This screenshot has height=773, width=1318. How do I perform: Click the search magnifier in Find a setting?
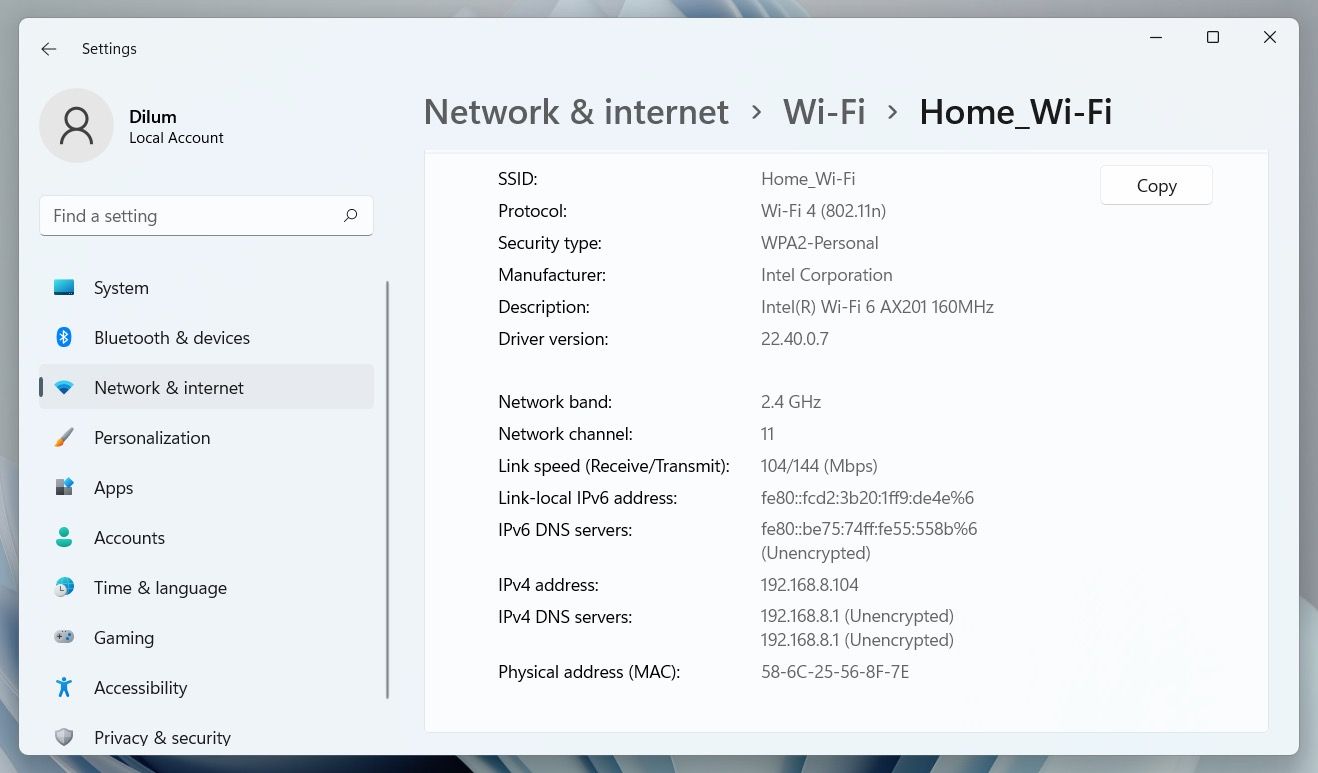pos(351,215)
